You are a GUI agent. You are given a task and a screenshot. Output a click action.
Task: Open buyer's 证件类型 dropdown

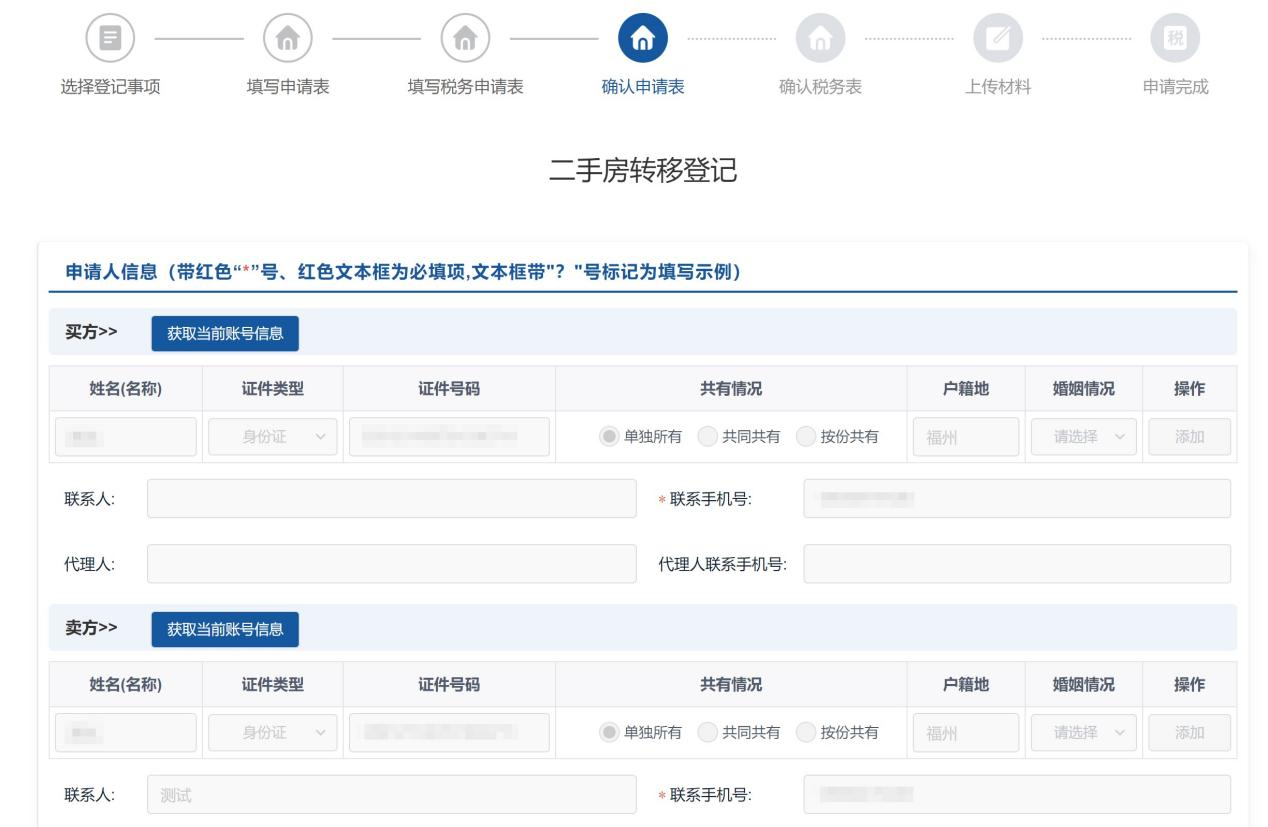tap(272, 437)
